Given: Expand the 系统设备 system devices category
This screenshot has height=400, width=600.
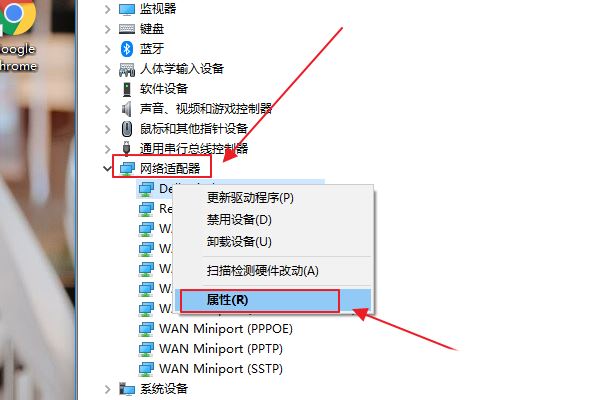Looking at the screenshot, I should click(108, 389).
